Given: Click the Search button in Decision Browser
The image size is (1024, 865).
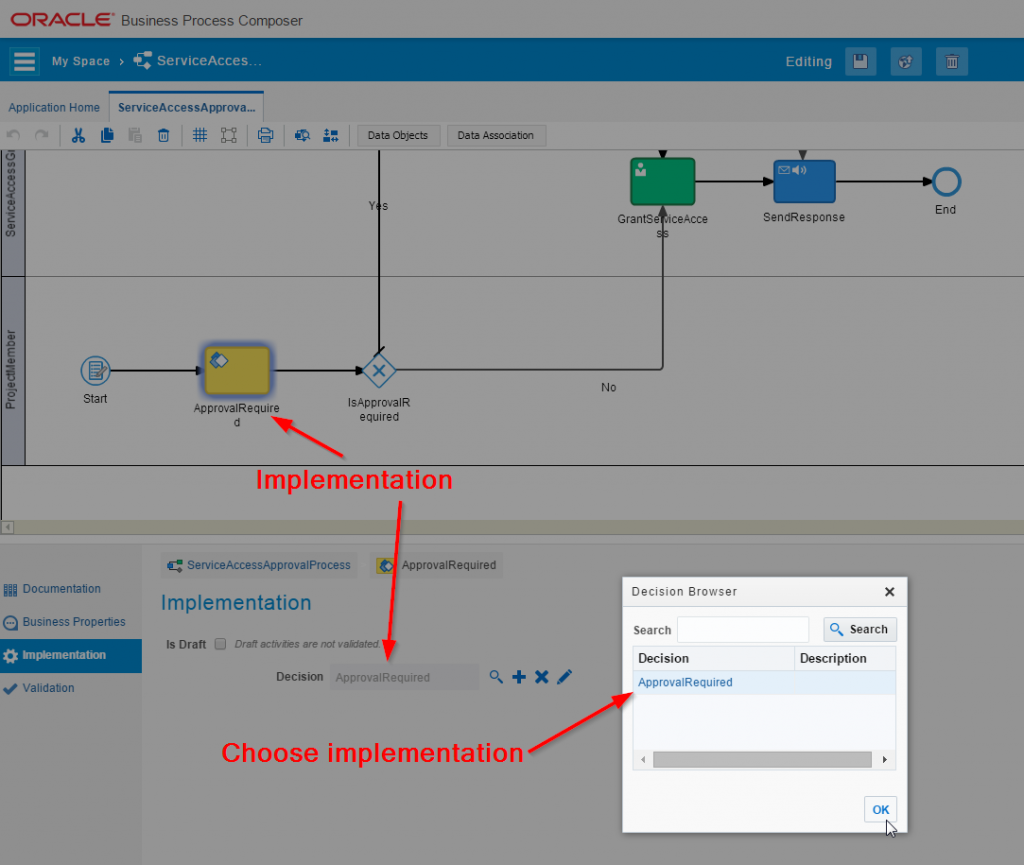Looking at the screenshot, I should tap(860, 629).
